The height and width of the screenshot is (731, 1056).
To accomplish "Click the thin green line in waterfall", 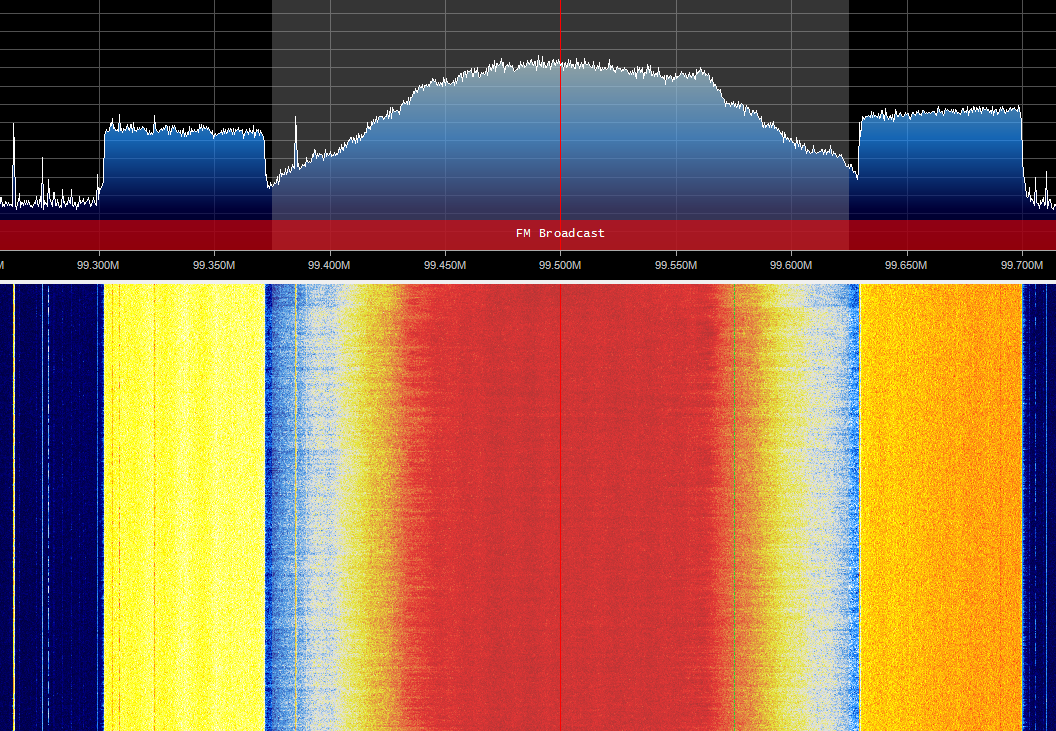I will click(x=734, y=507).
